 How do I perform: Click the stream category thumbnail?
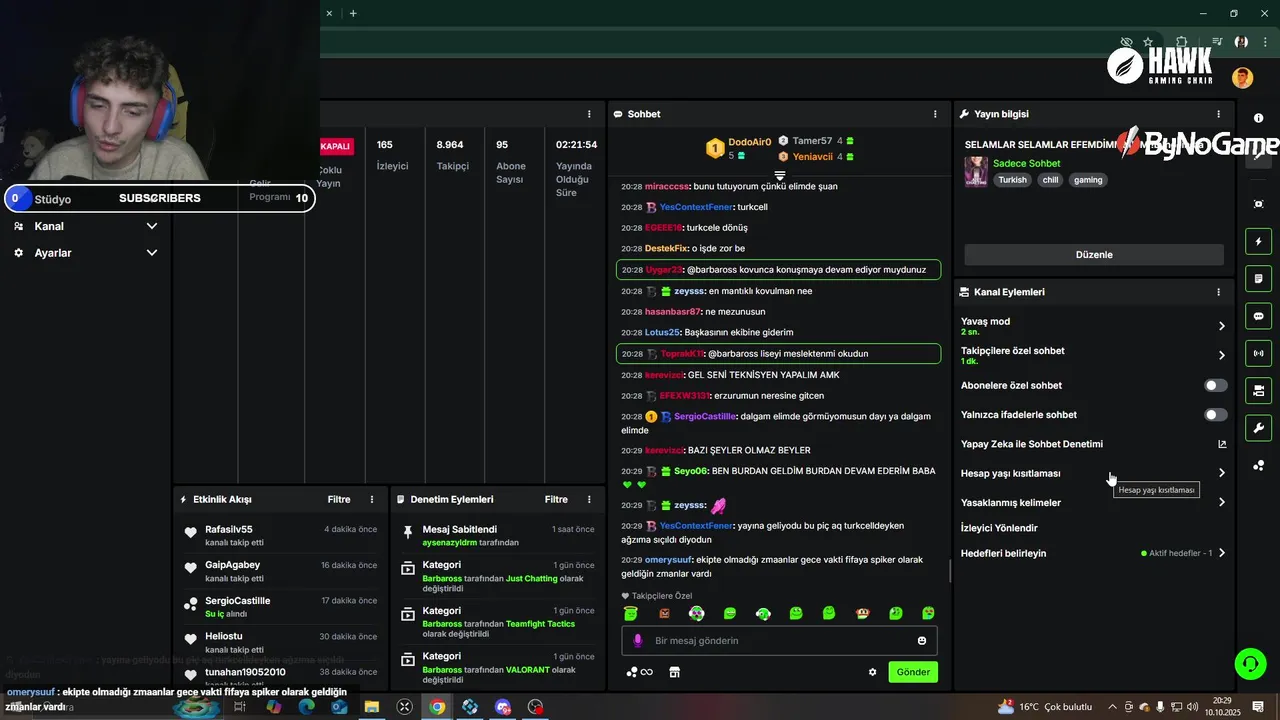click(x=976, y=171)
